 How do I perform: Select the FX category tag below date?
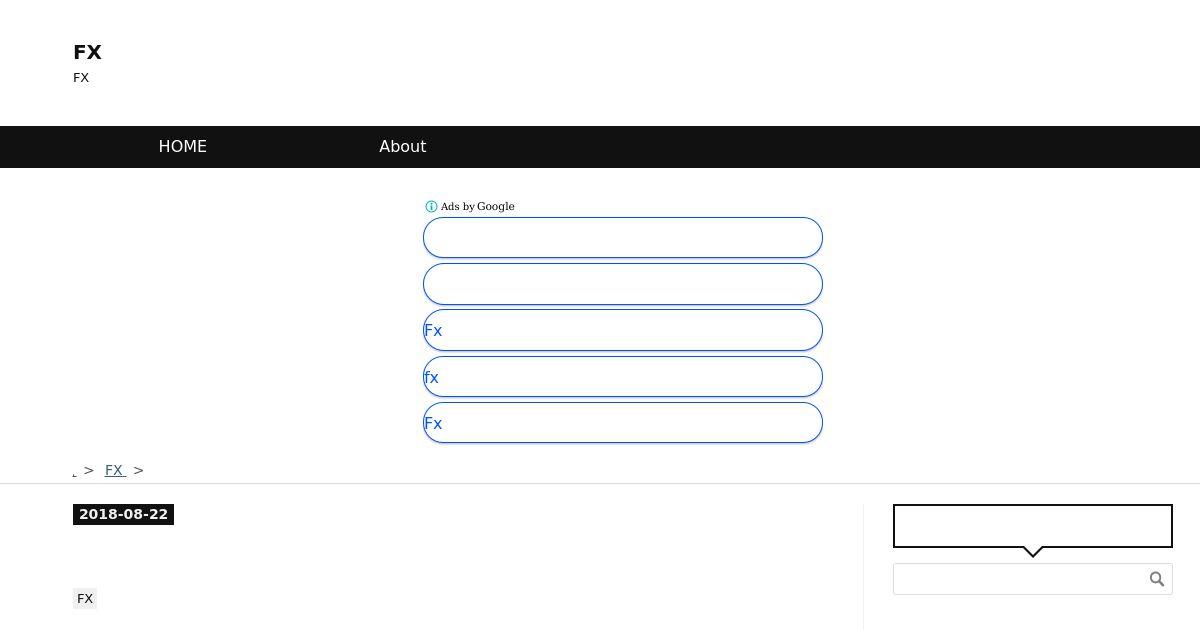tap(85, 599)
